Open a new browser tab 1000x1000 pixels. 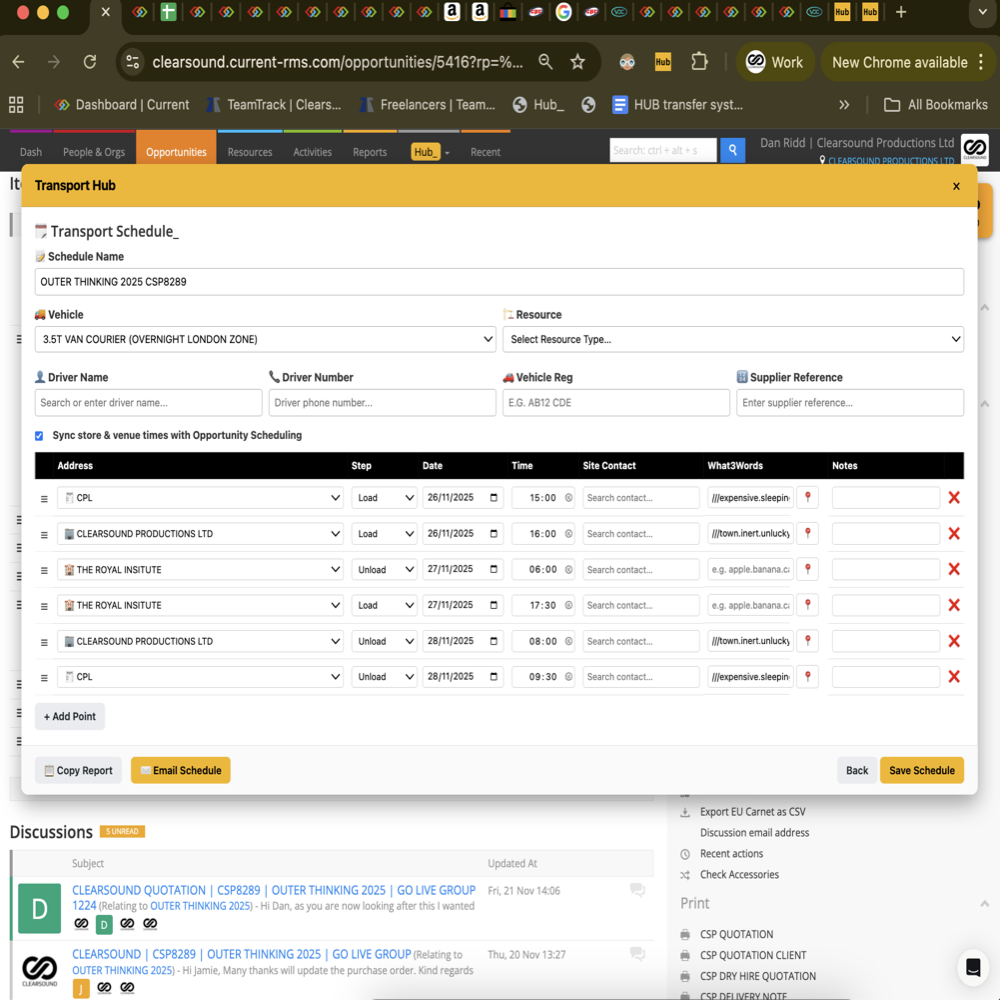click(x=901, y=12)
